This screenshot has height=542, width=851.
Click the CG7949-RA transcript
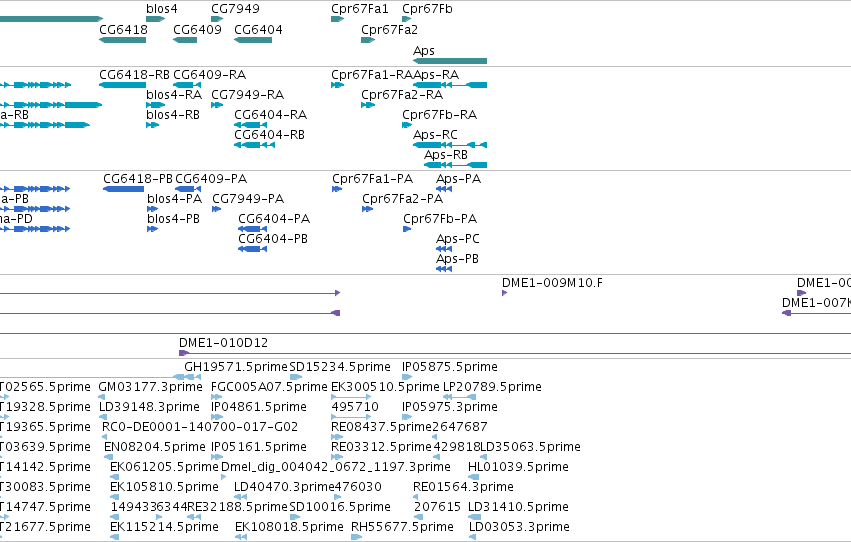coord(217,105)
